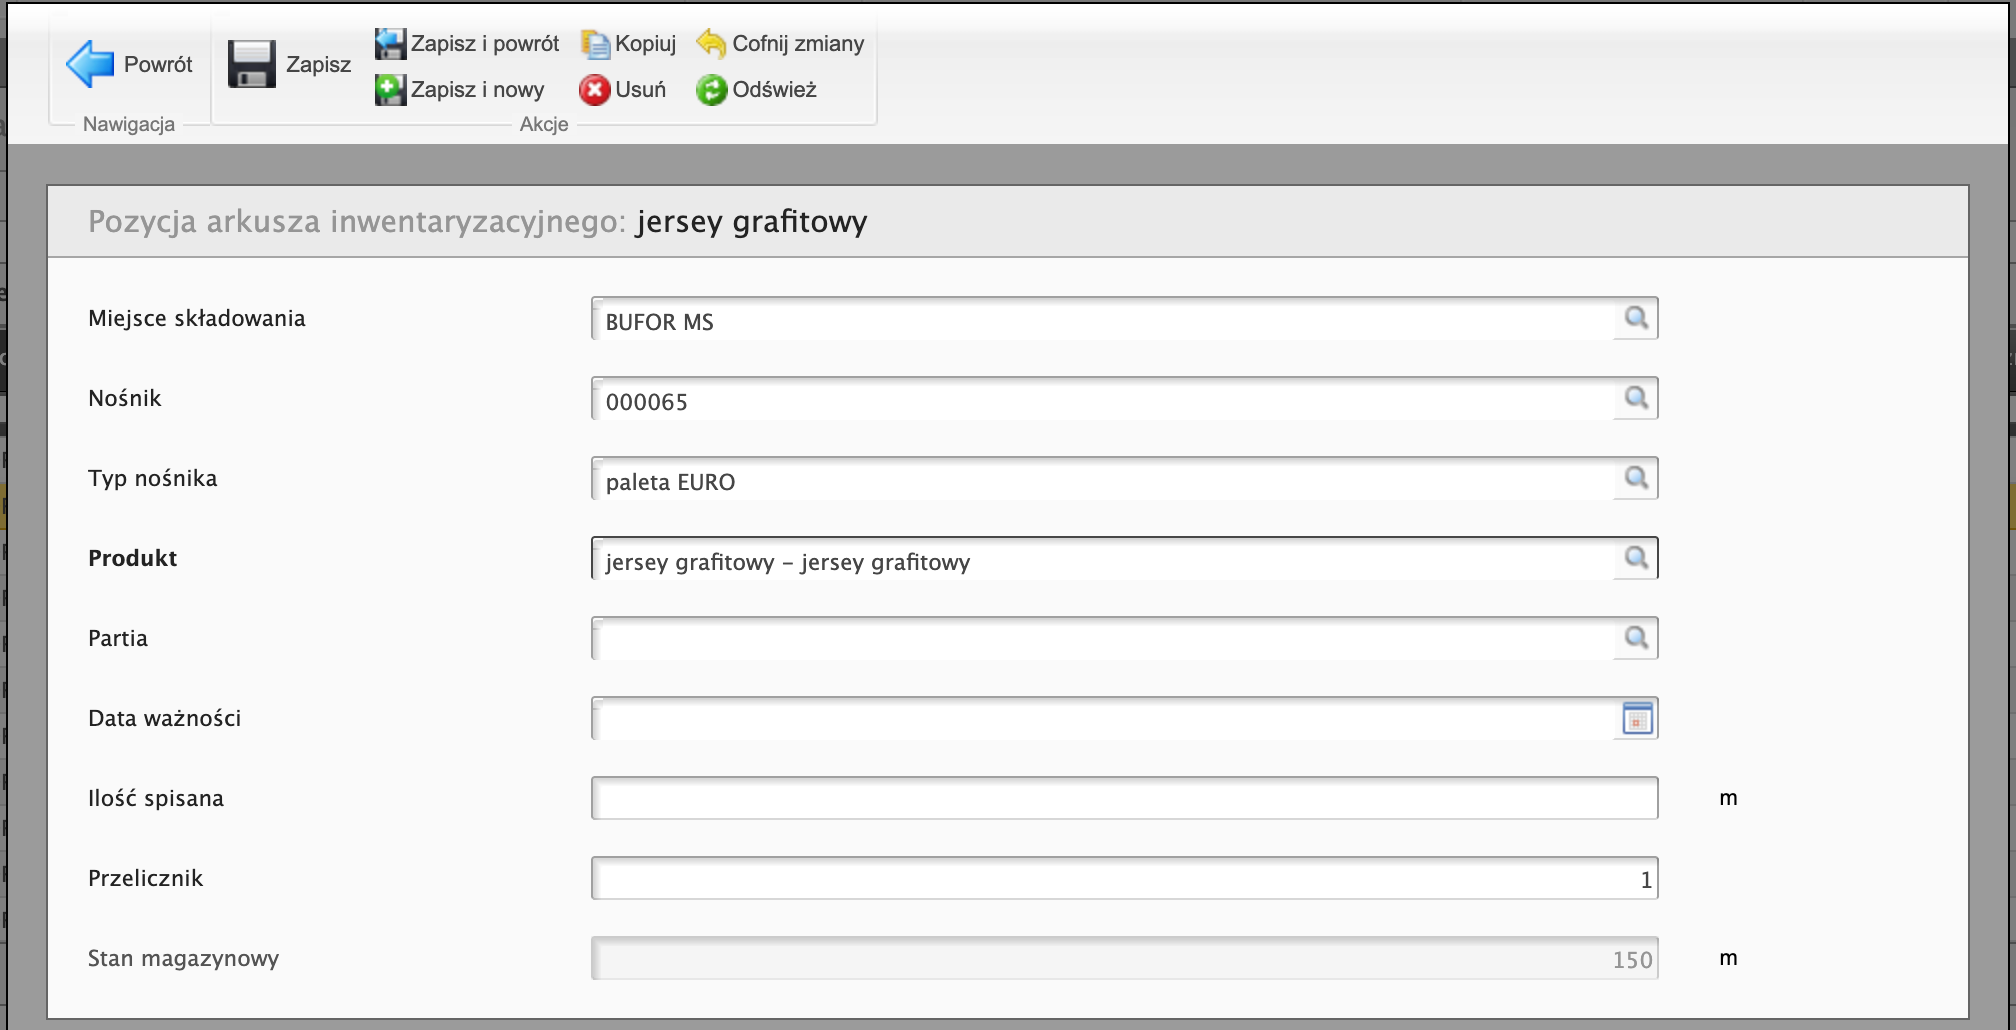
Task: Click the red Usuń delete icon
Action: click(594, 90)
